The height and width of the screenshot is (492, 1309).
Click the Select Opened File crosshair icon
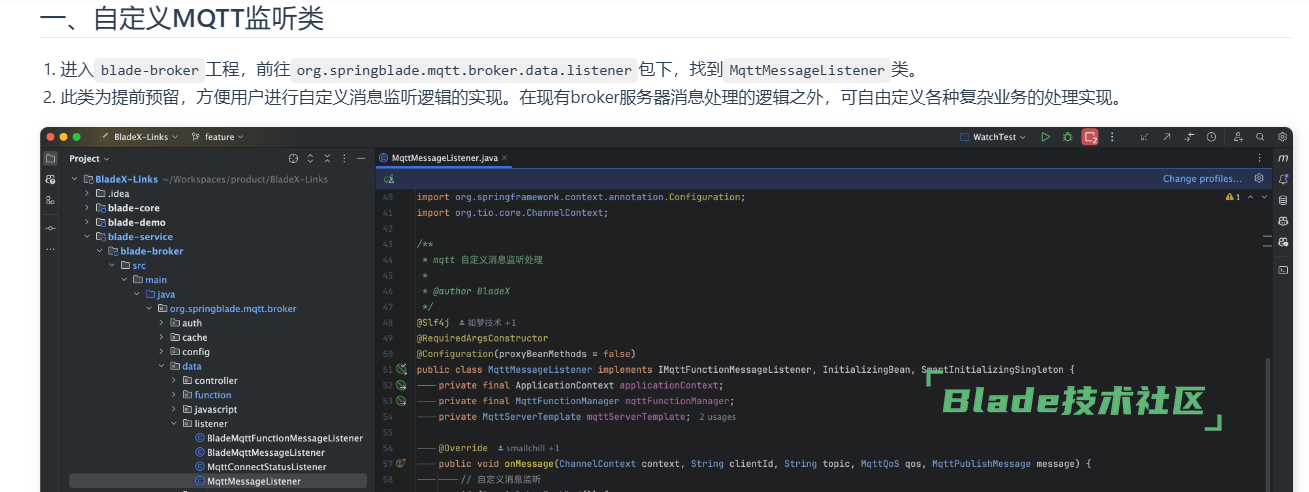[293, 158]
